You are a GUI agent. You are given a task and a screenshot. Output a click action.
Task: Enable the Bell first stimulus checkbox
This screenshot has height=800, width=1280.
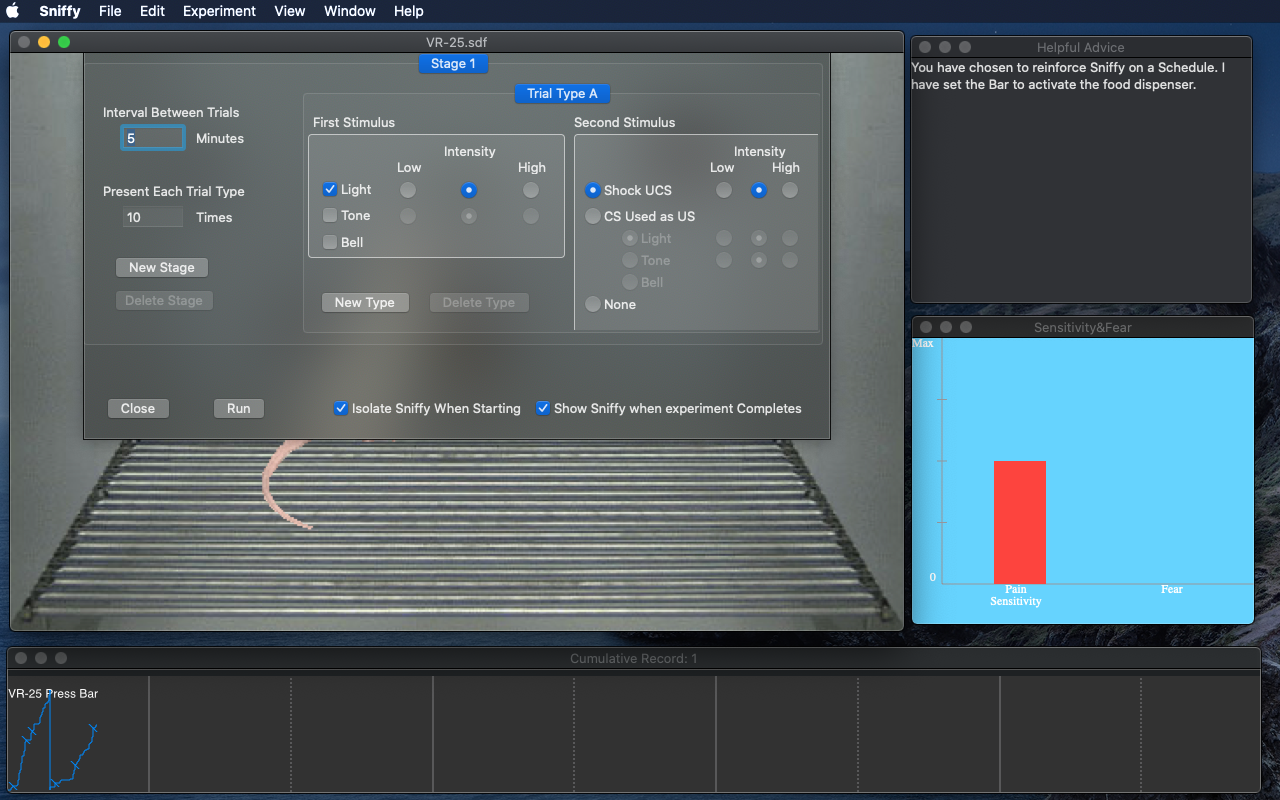330,242
